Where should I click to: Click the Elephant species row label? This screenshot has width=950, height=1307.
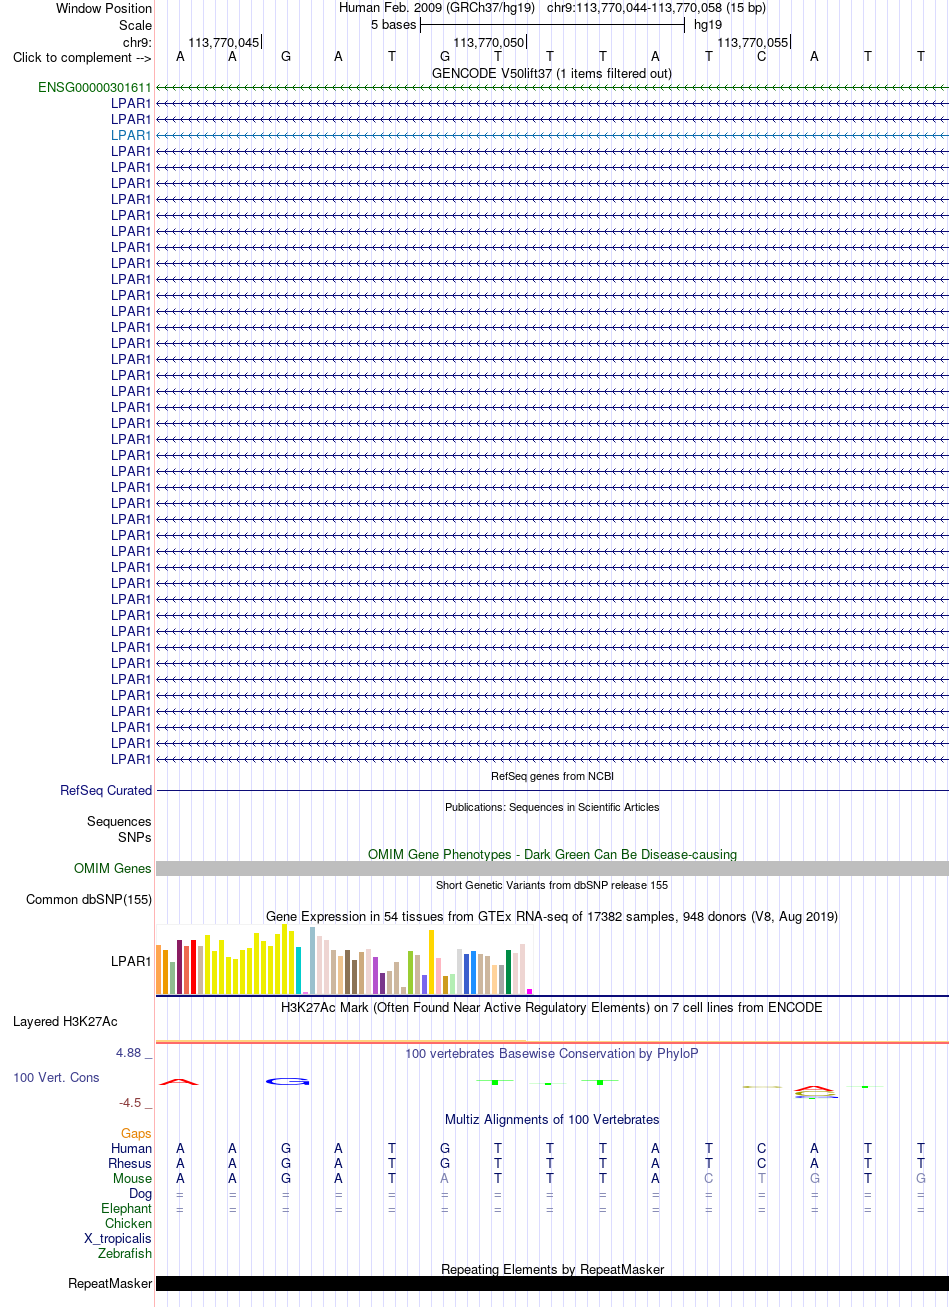pos(126,1208)
